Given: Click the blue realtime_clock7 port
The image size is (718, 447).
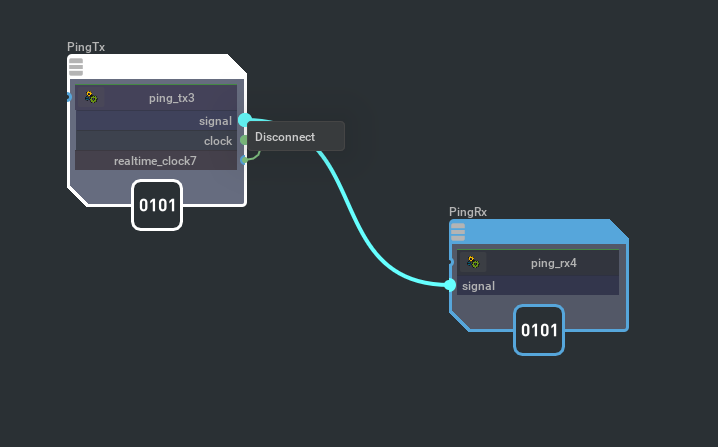Looking at the screenshot, I should 243,160.
